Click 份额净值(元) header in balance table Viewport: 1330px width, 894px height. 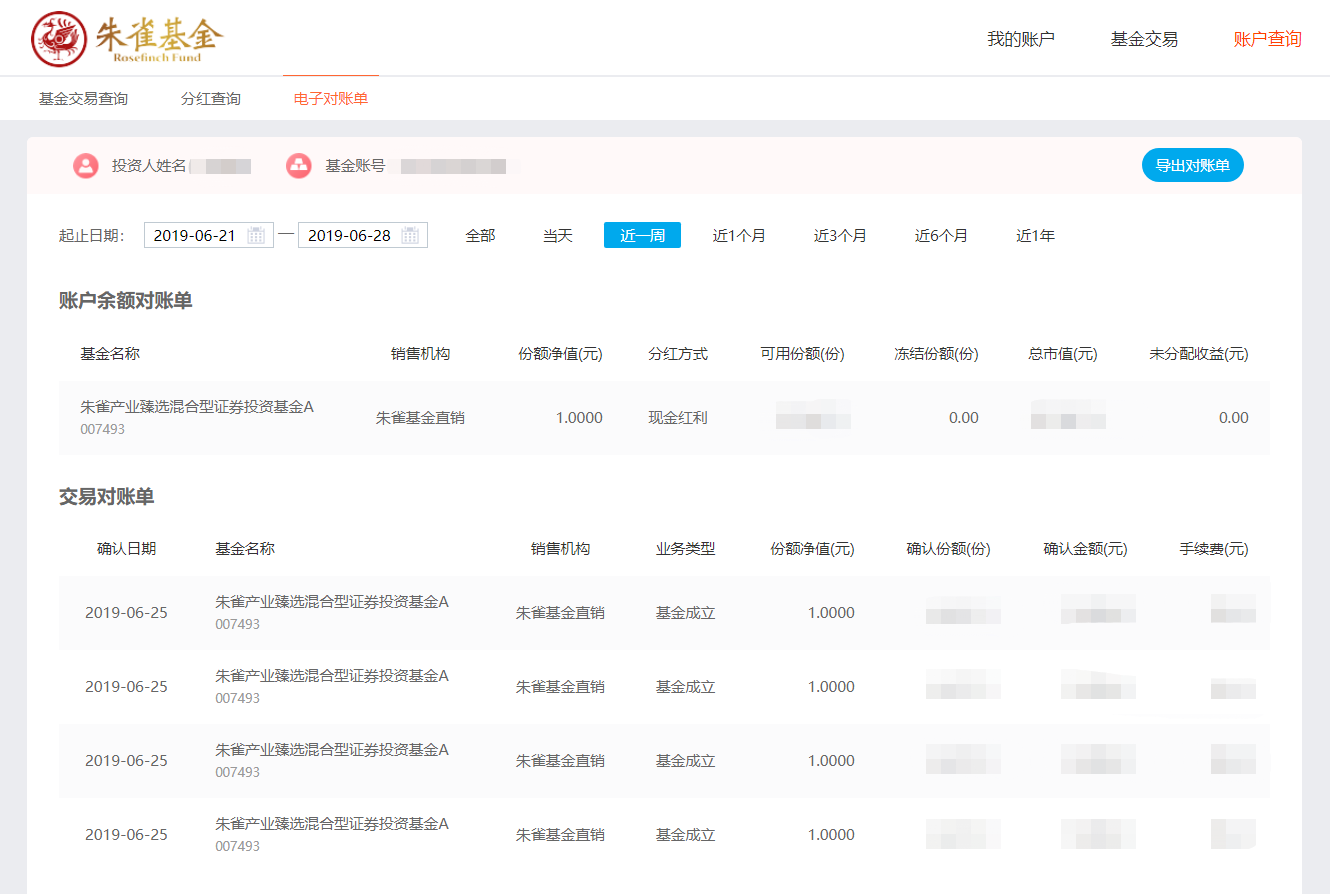560,354
